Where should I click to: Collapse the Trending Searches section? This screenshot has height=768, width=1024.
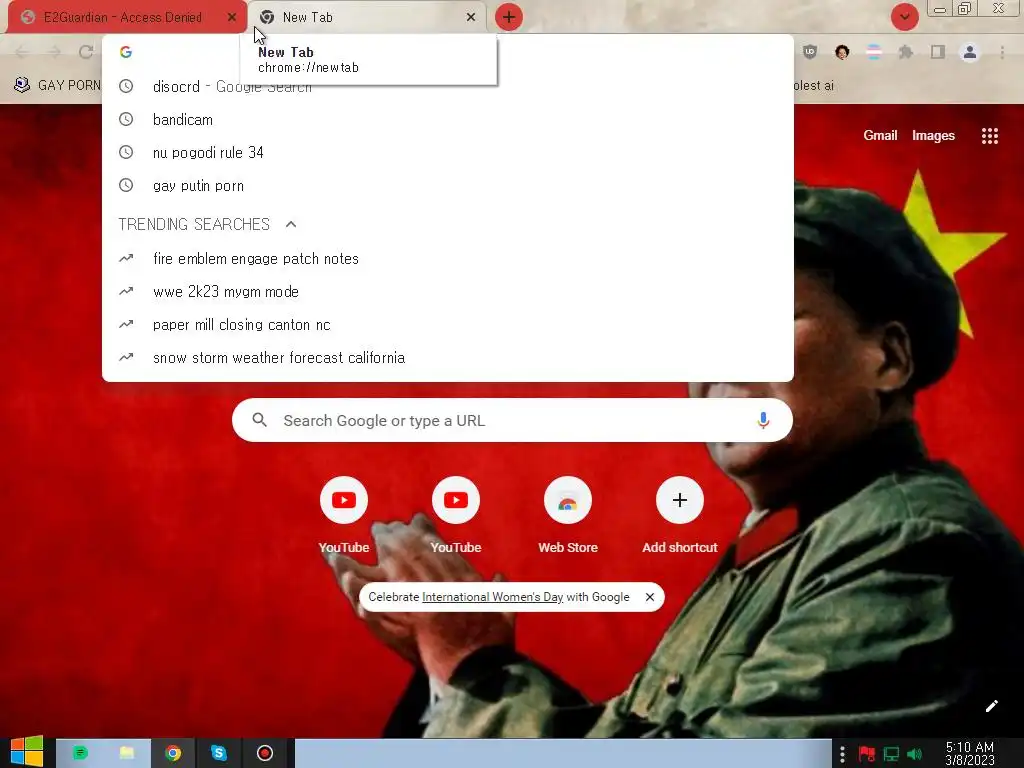coord(291,225)
